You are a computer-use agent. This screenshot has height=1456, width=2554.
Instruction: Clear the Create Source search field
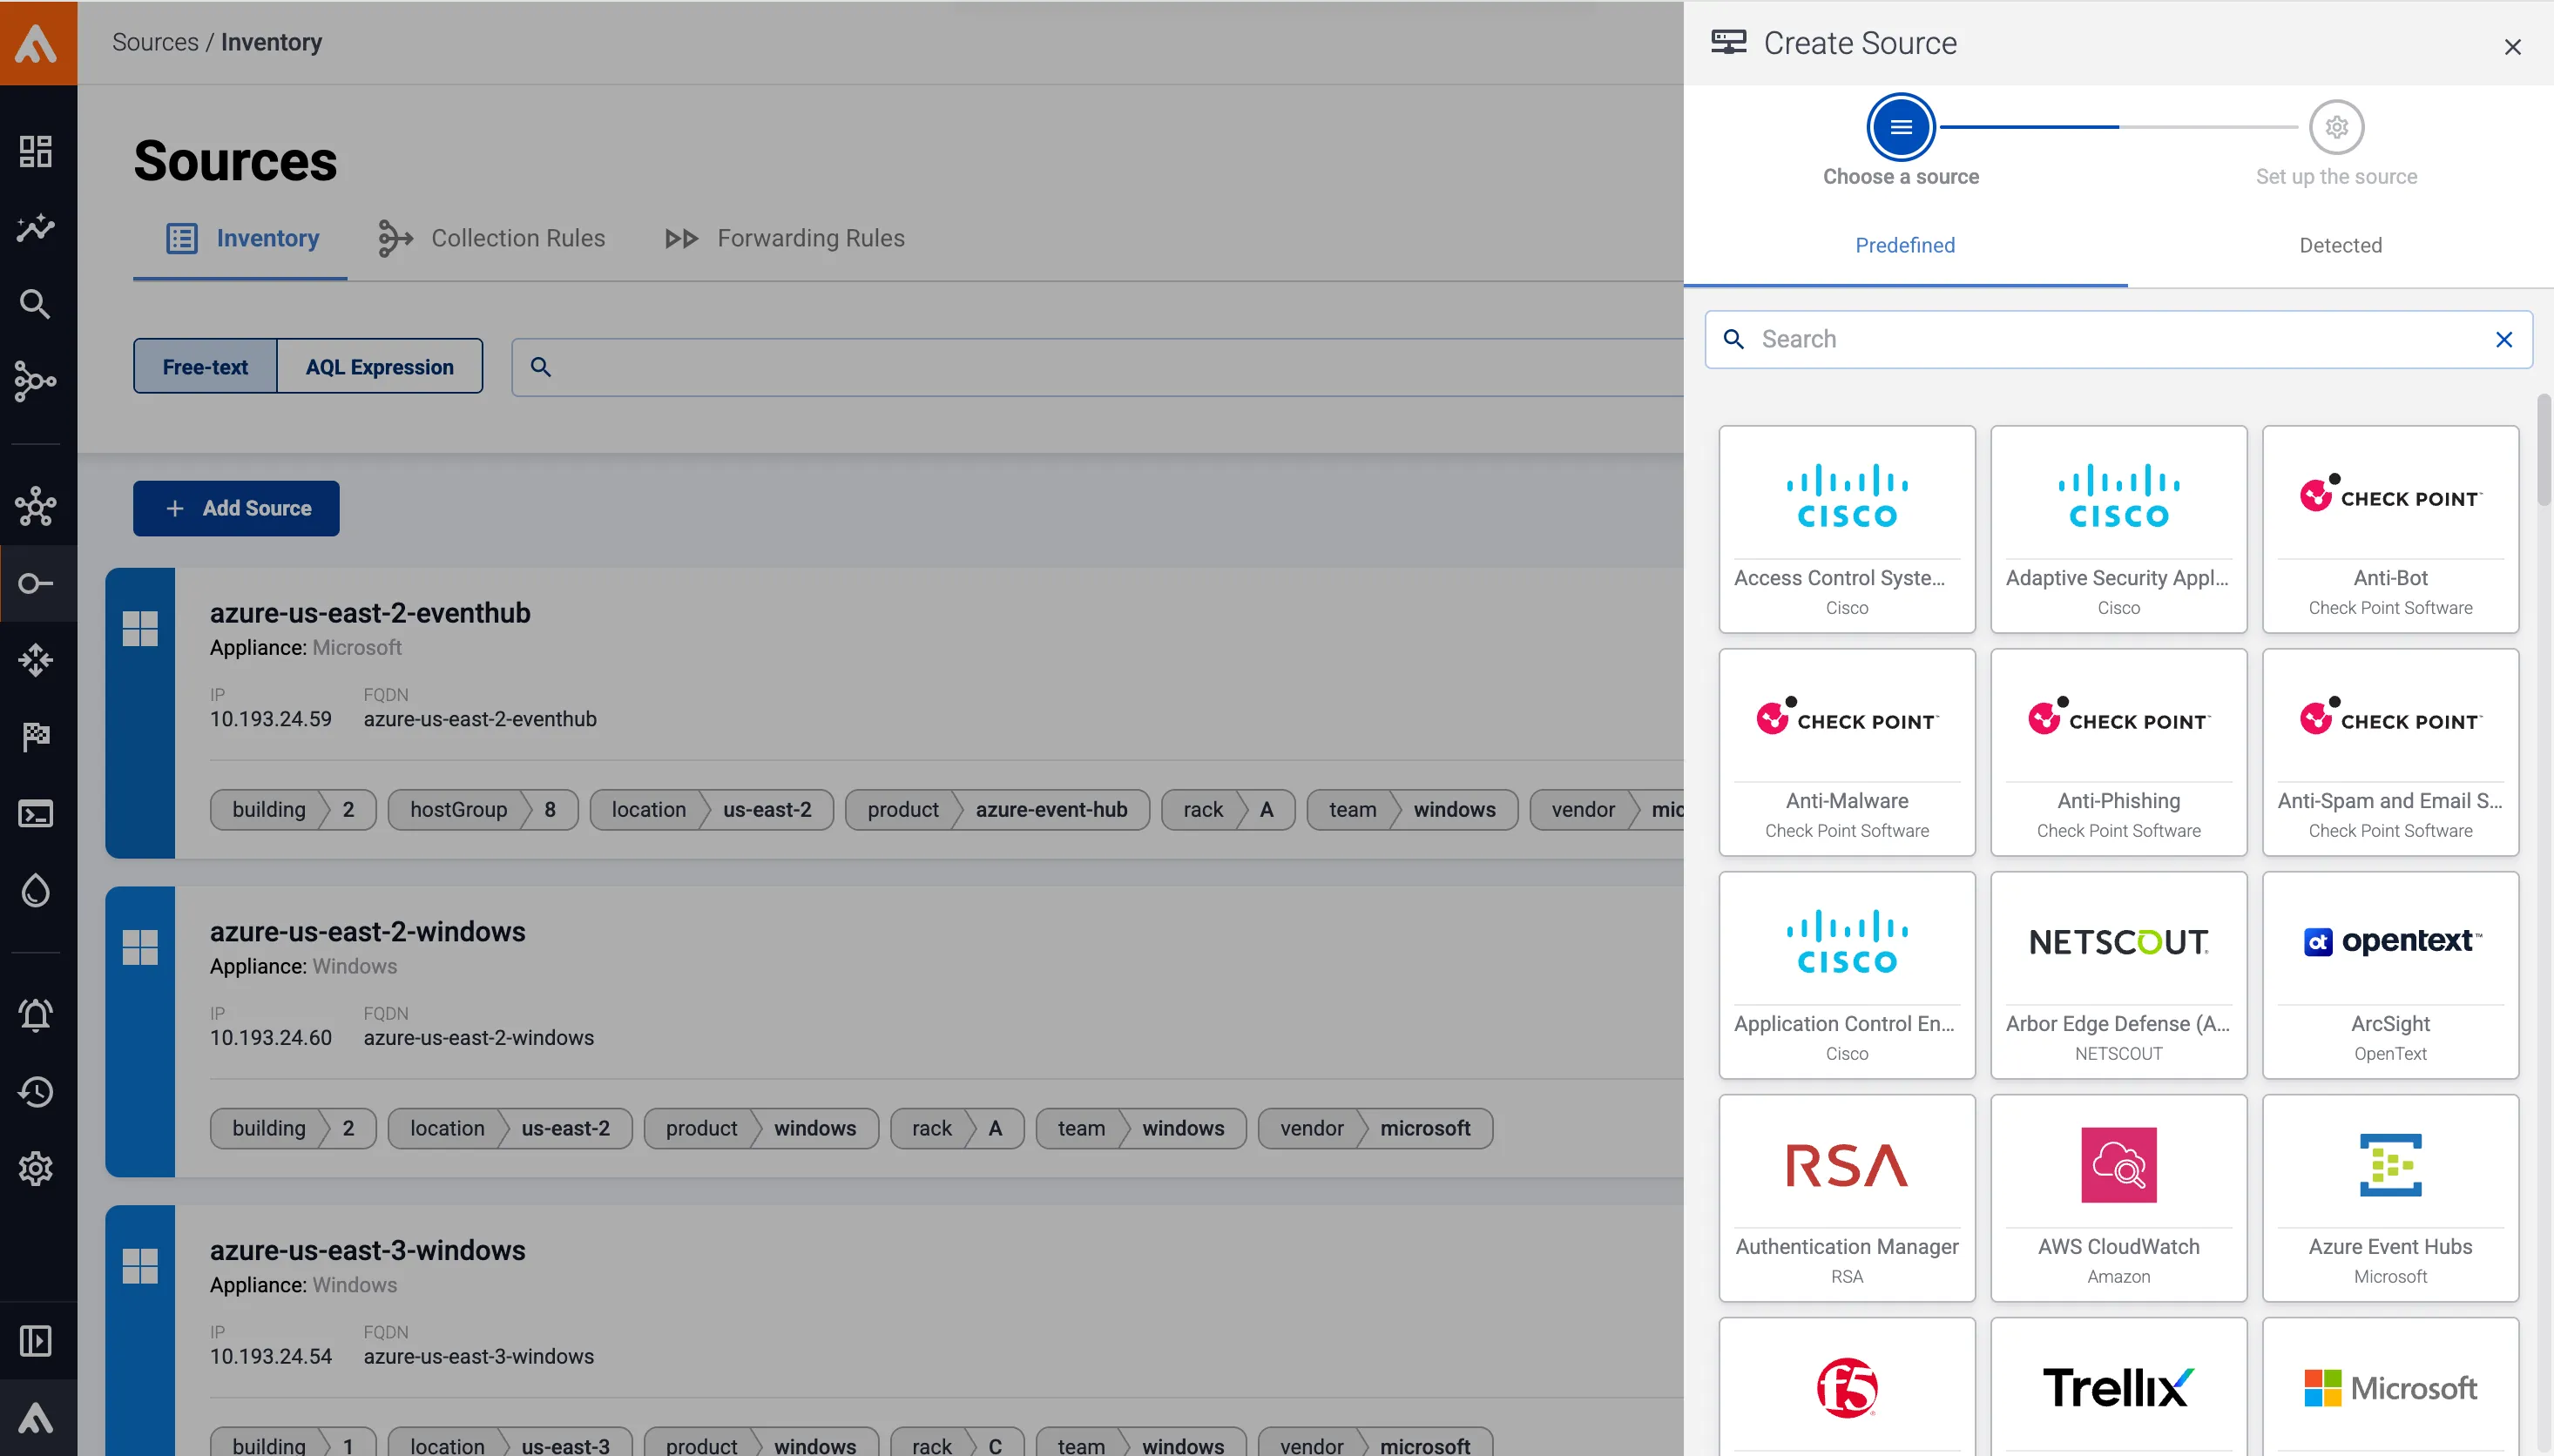[2503, 340]
